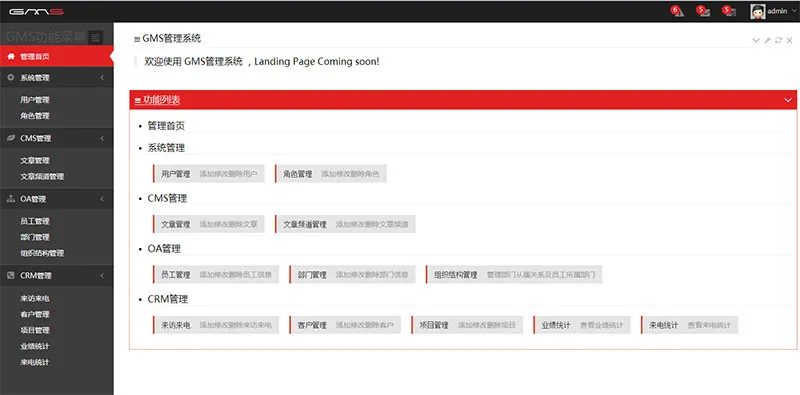Viewport: 800px width, 395px height.
Task: Select CMS管理 sidebar section header
Action: point(57,138)
